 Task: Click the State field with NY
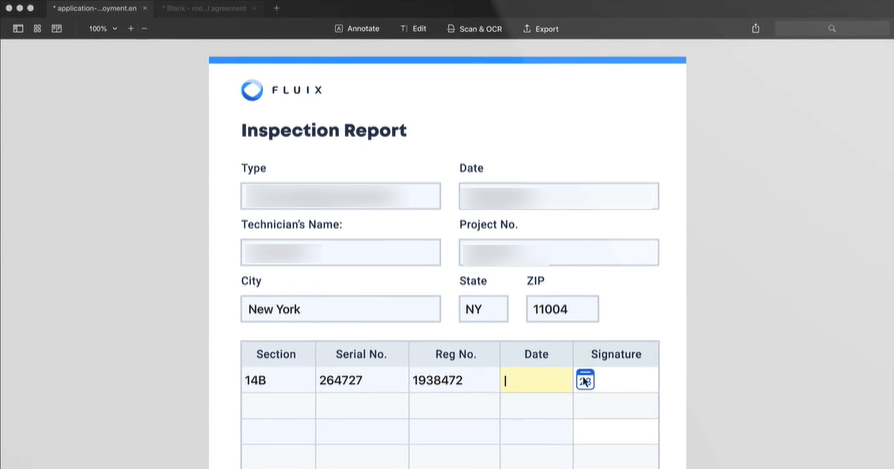[483, 309]
